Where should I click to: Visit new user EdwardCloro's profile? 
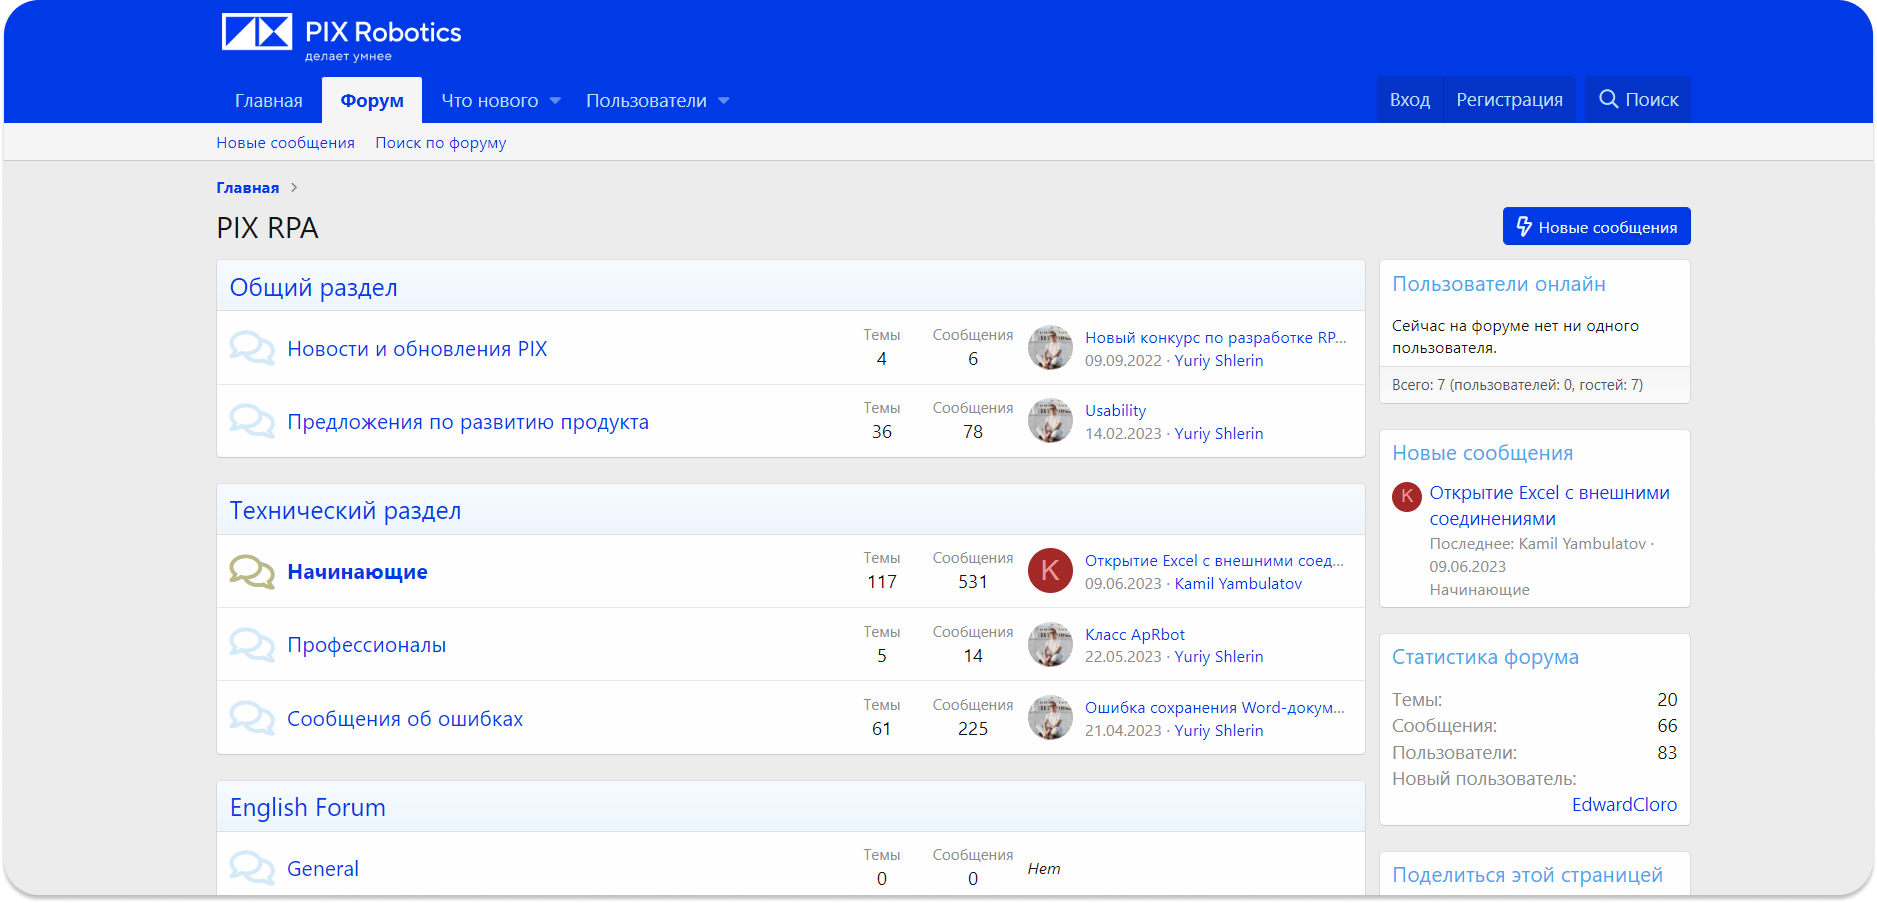[x=1624, y=805]
